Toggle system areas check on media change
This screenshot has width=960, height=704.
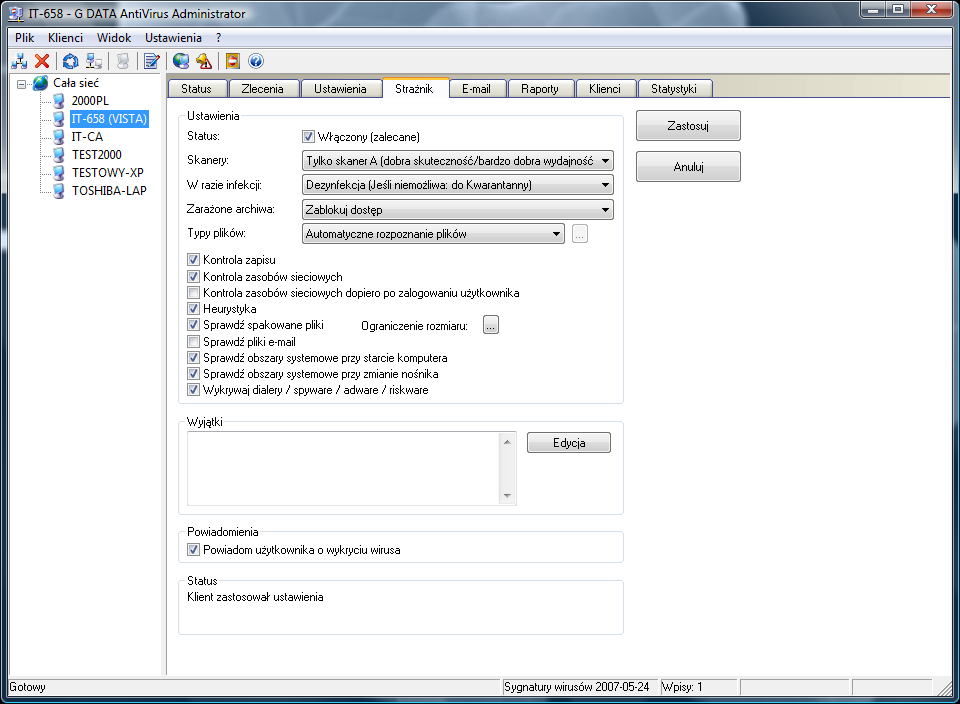click(x=193, y=373)
